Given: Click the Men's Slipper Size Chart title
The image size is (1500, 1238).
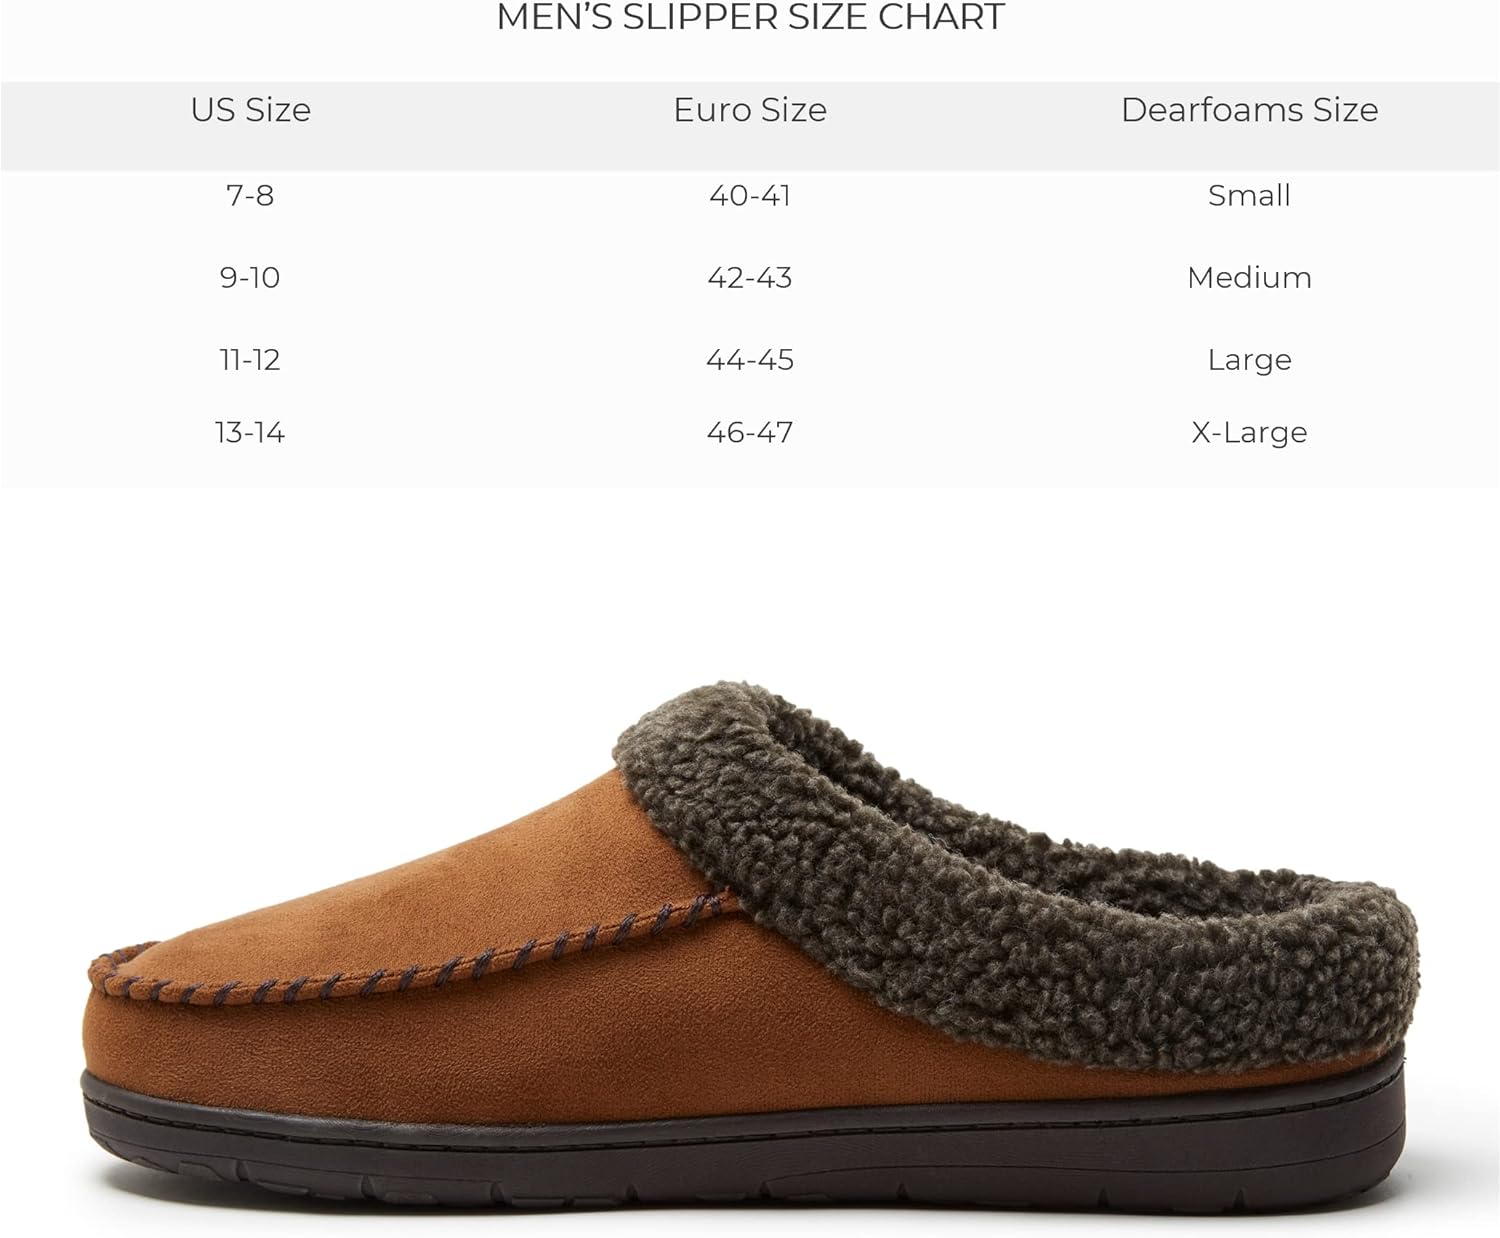Looking at the screenshot, I should tap(750, 17).
